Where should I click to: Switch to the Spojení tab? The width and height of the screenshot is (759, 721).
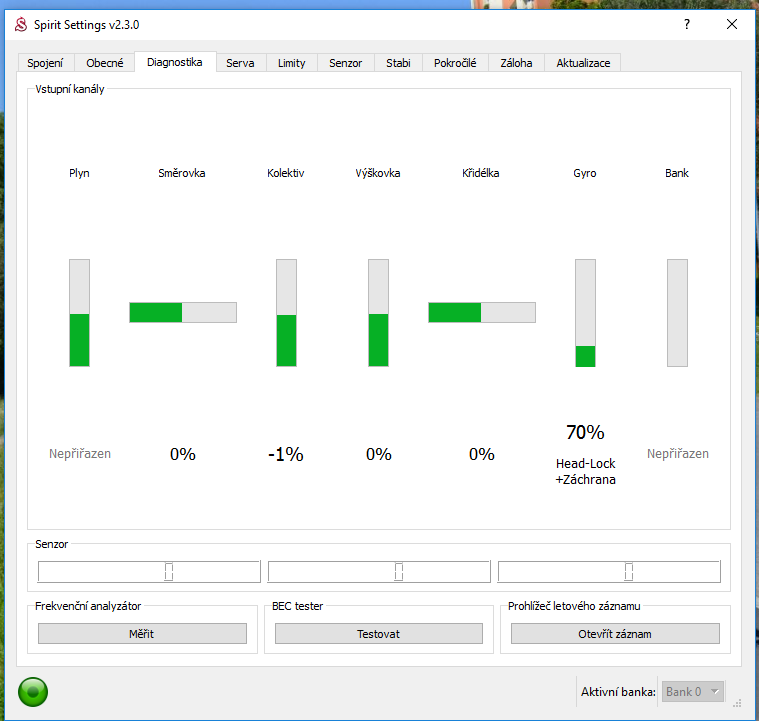pos(45,63)
